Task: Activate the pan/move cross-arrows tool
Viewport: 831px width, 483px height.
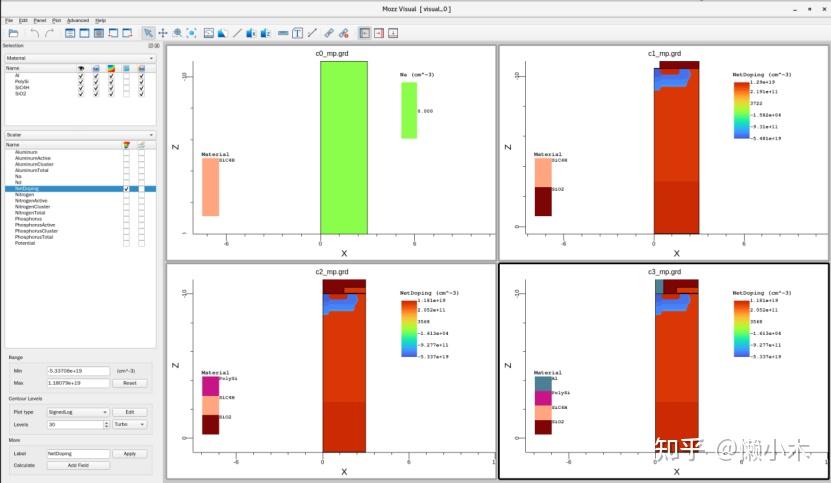Action: tap(163, 33)
